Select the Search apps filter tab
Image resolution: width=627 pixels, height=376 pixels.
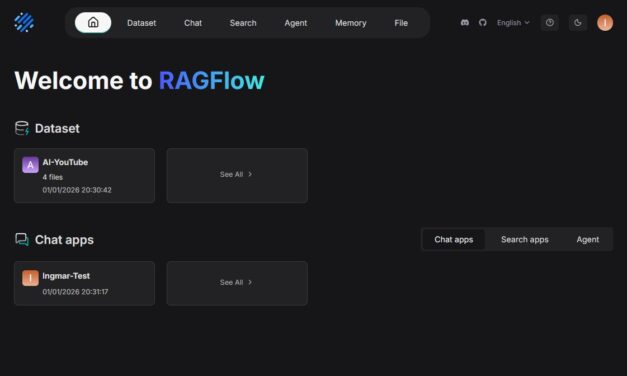pyautogui.click(x=525, y=240)
